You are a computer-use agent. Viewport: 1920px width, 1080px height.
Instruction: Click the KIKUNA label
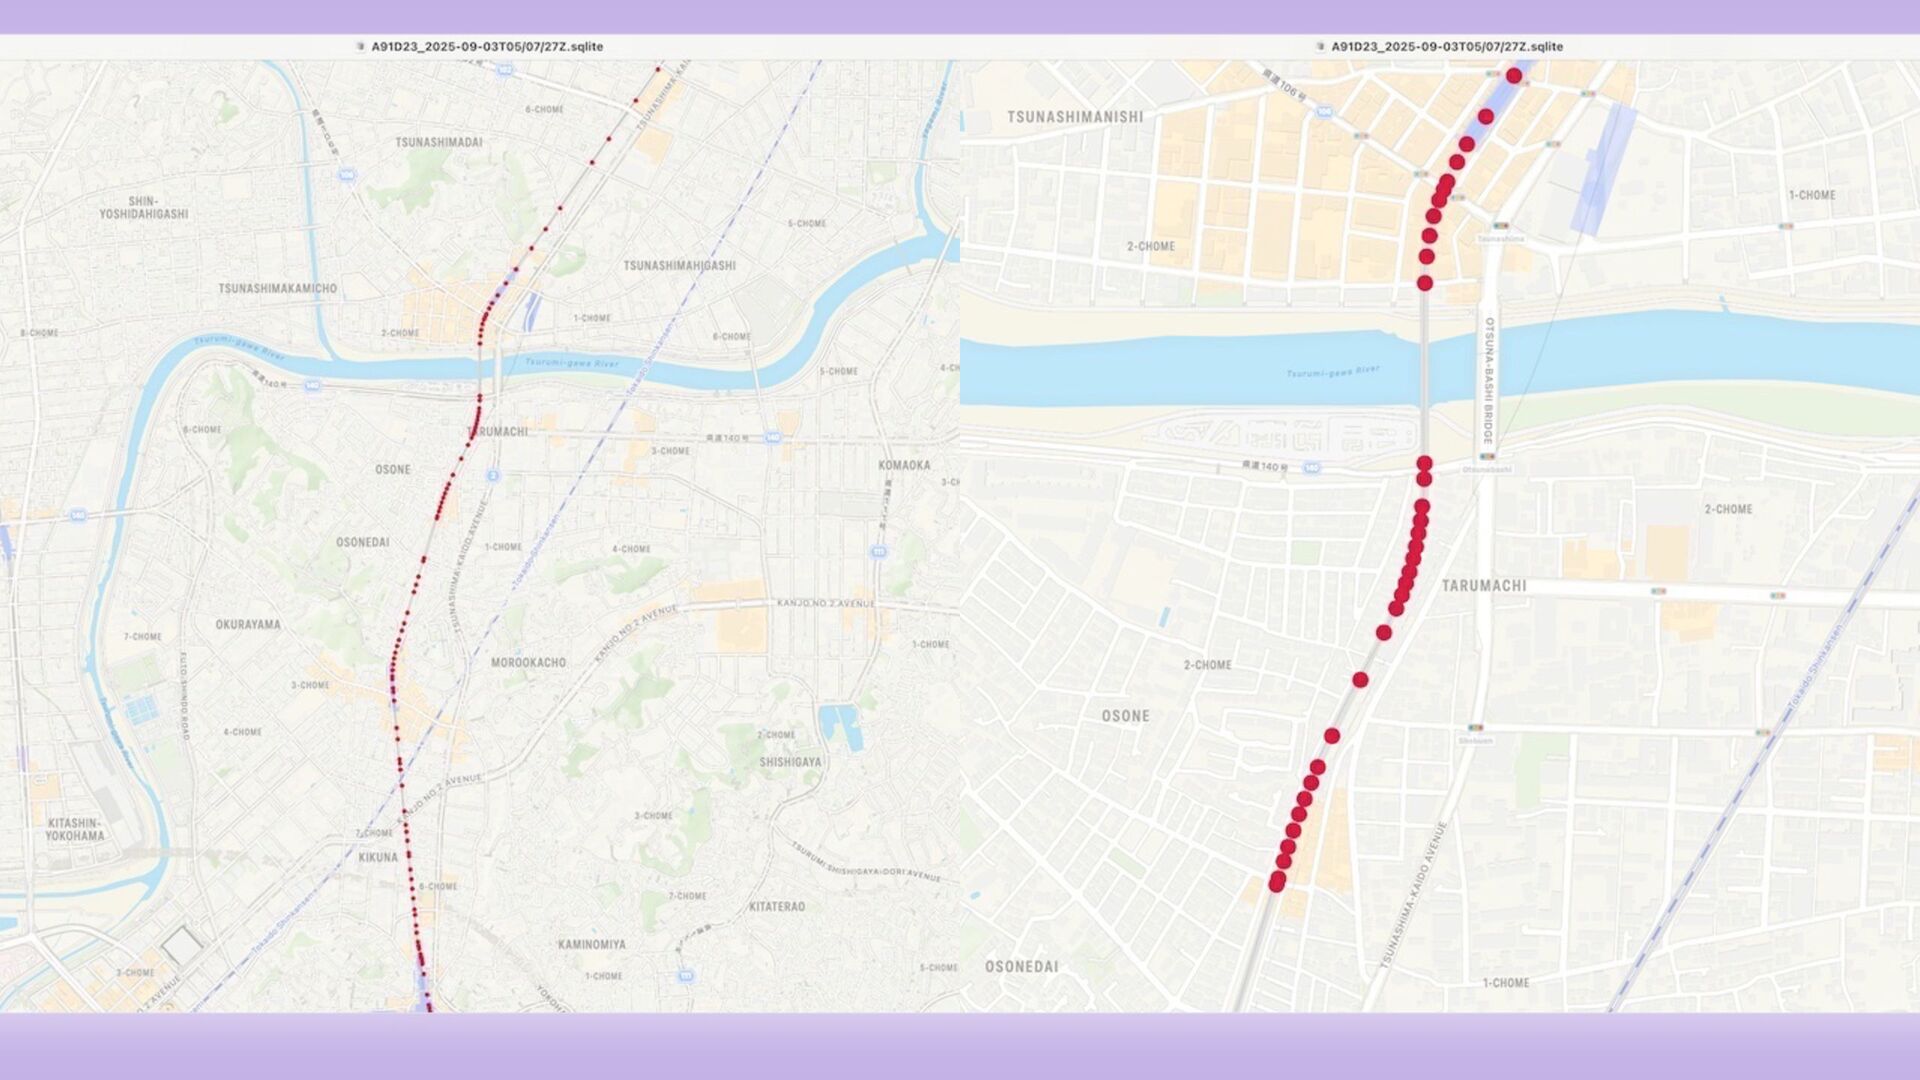pyautogui.click(x=378, y=857)
